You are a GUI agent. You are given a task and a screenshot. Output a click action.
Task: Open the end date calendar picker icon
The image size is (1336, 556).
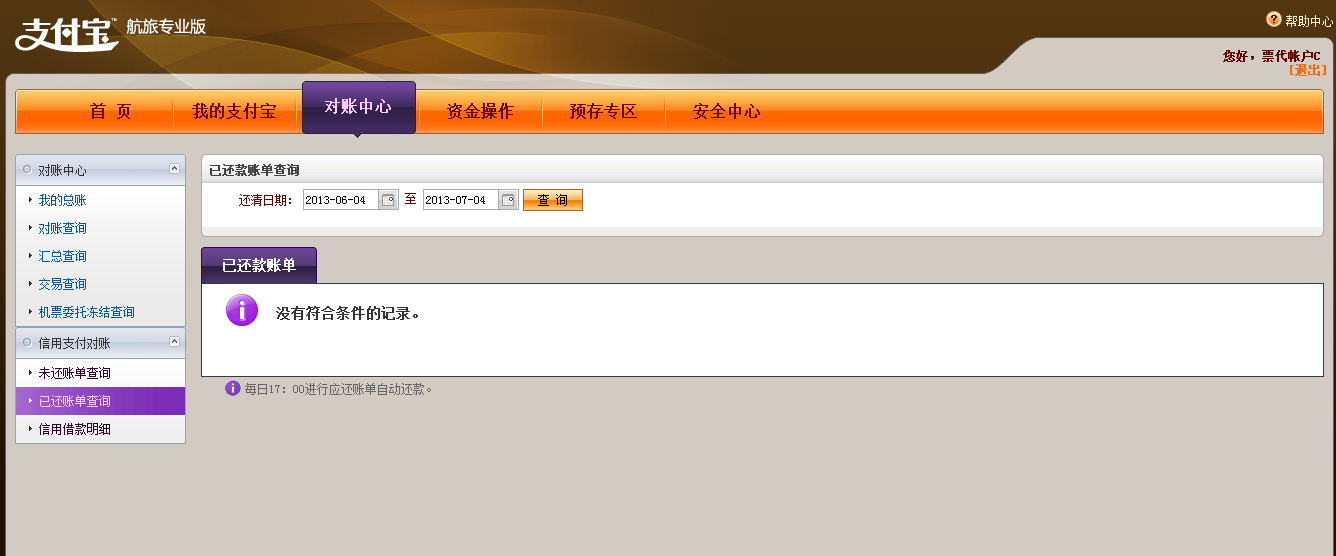[509, 200]
